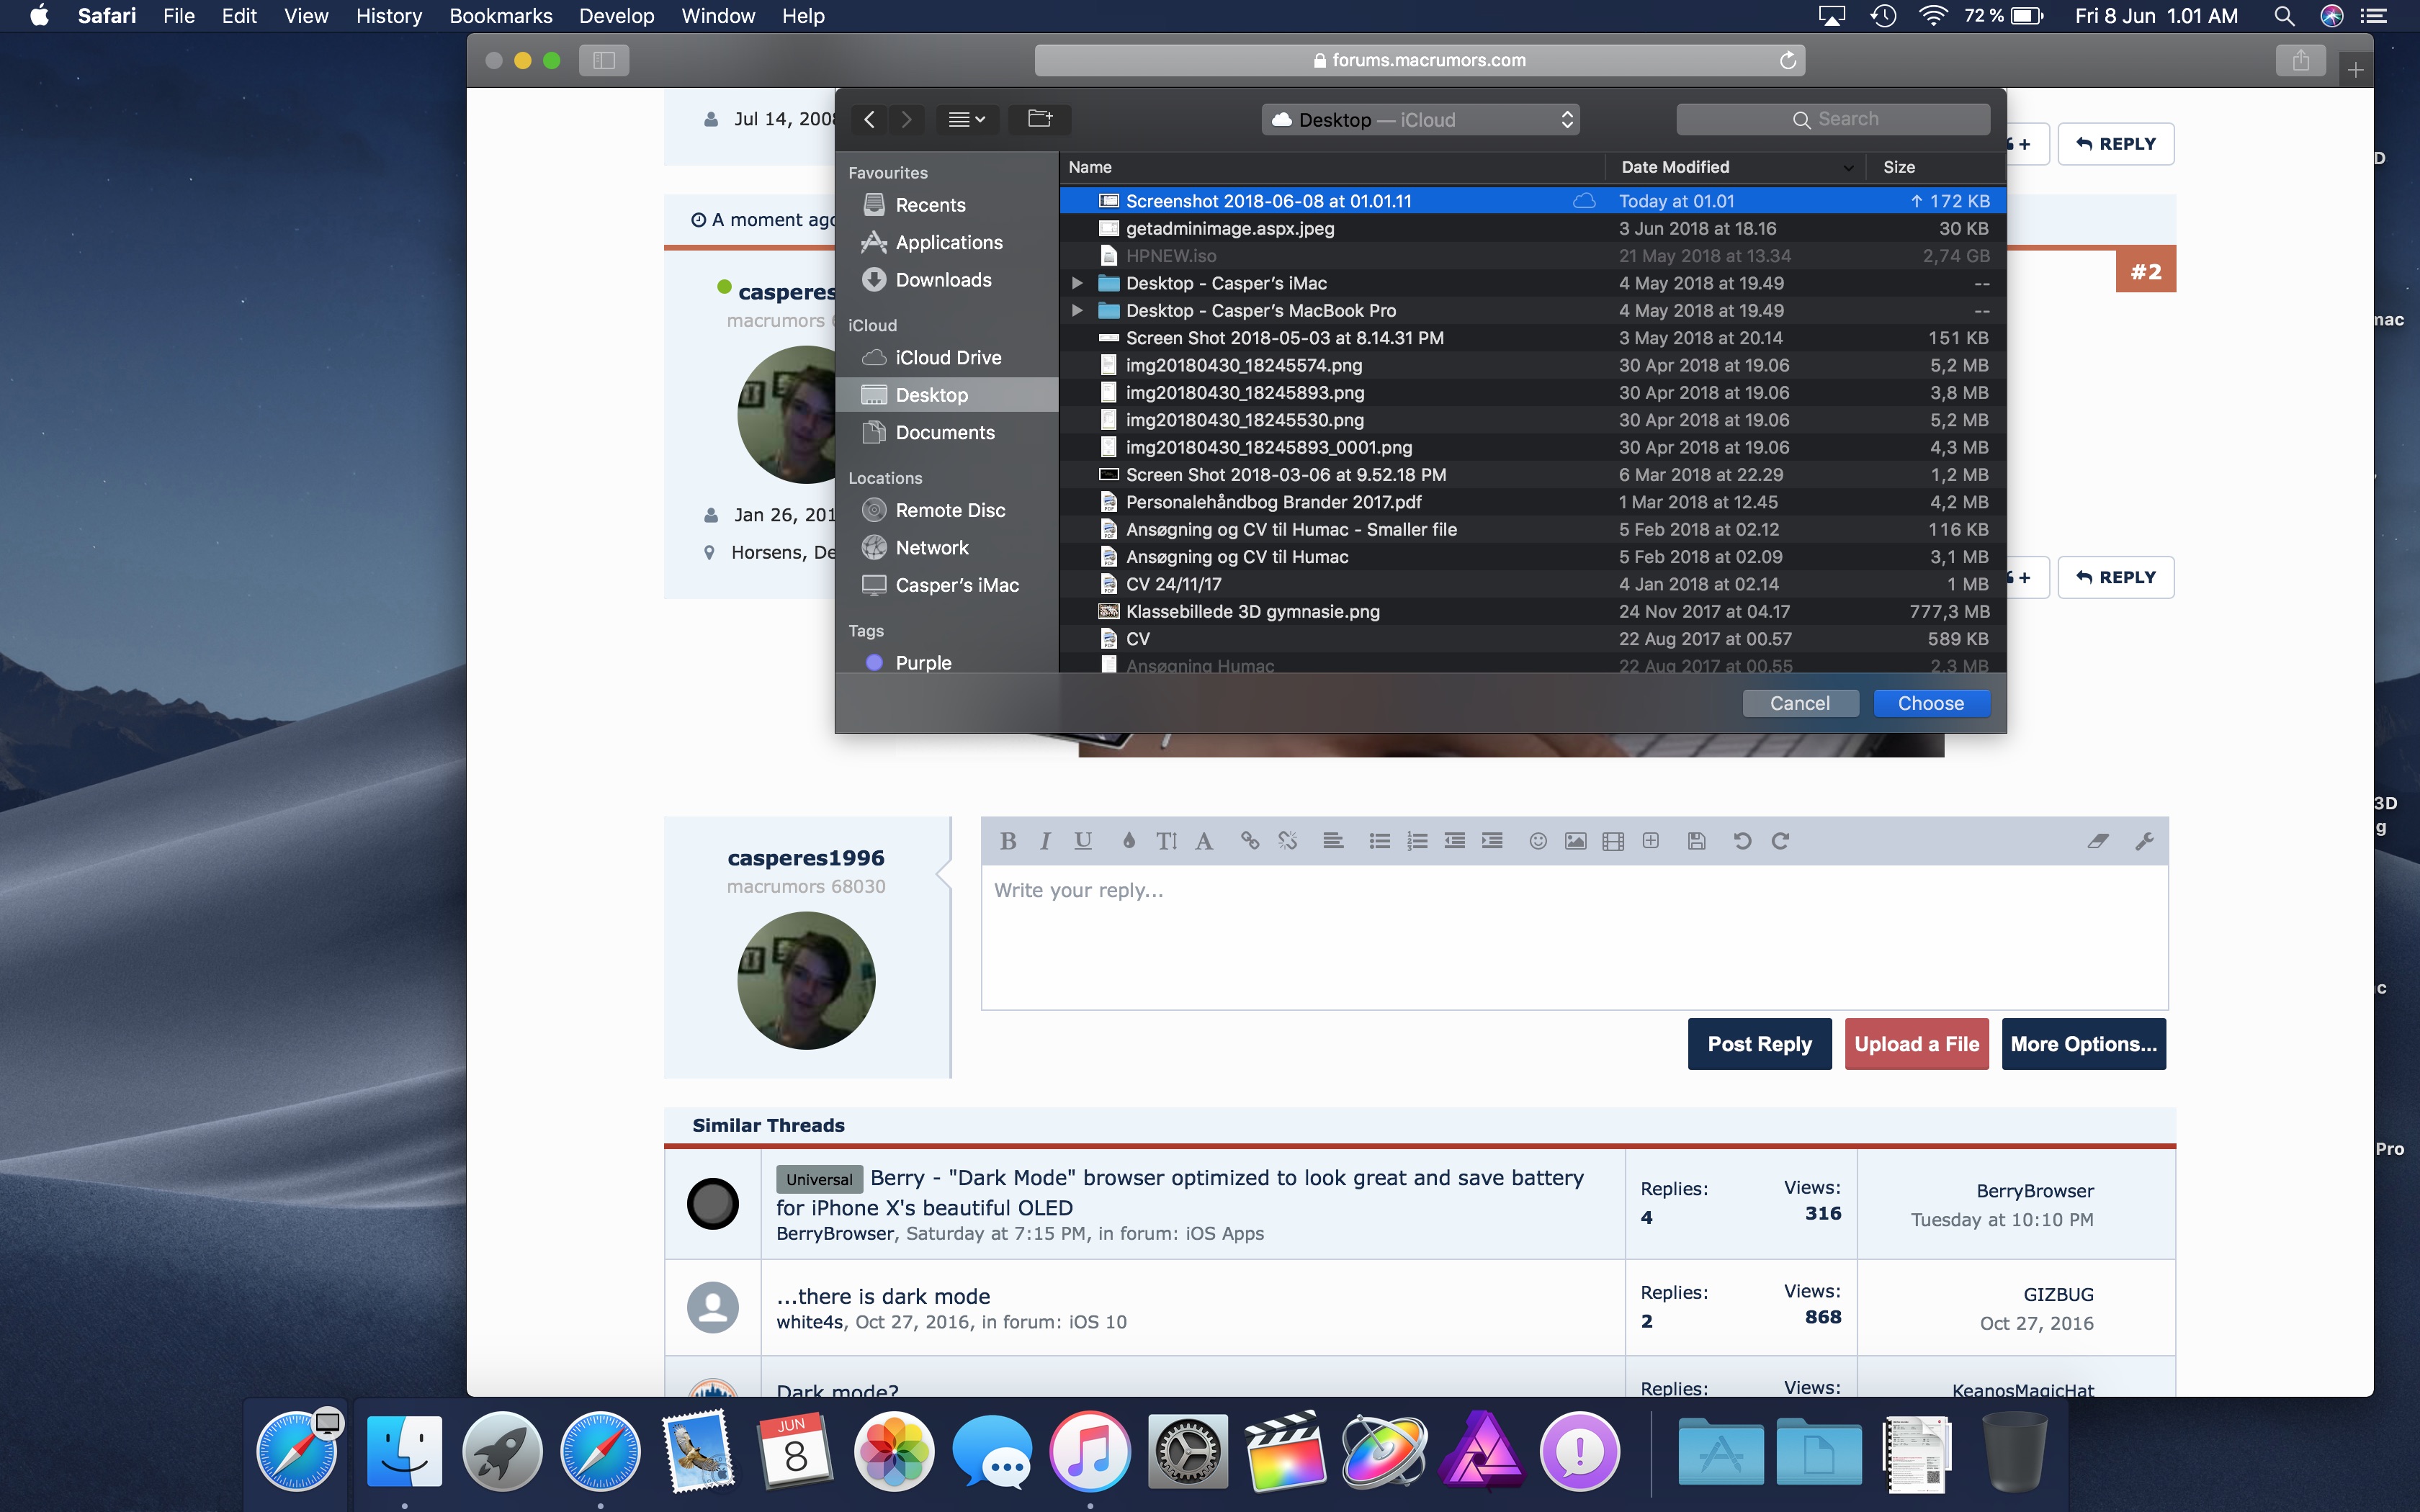This screenshot has width=2420, height=1512.
Task: Go forward in the file dialog
Action: point(906,119)
